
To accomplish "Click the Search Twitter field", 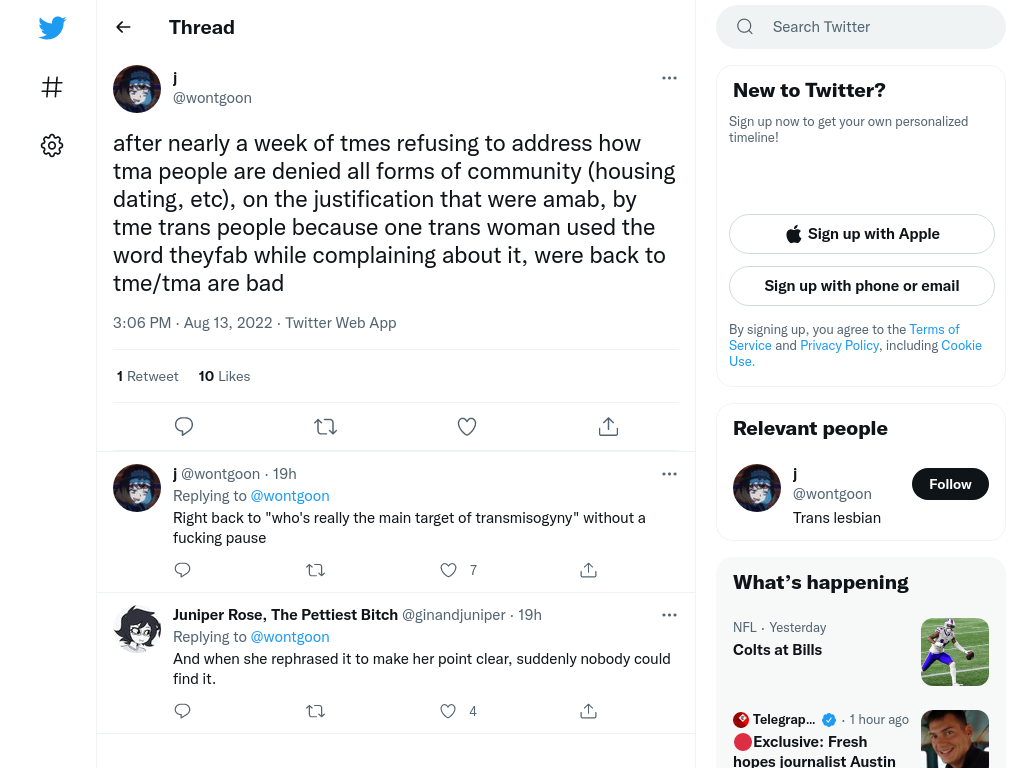I will 861,27.
